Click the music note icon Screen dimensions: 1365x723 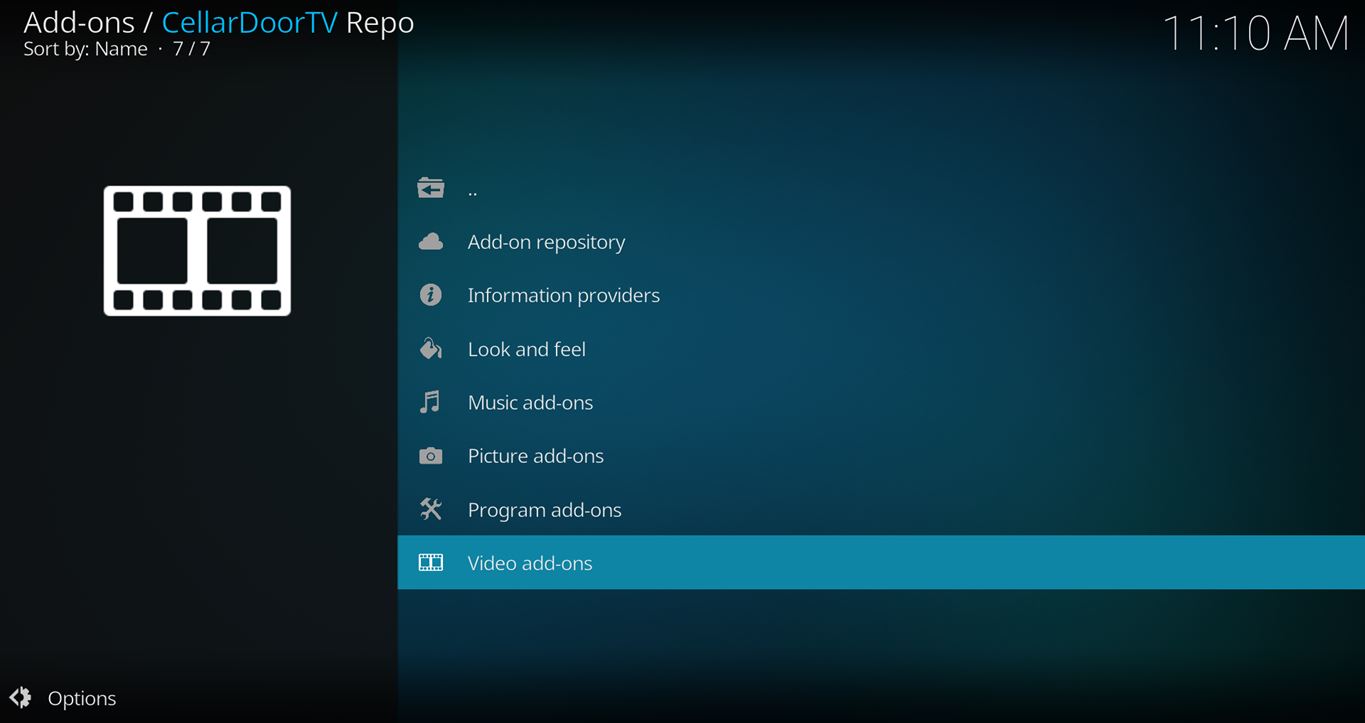click(x=431, y=402)
